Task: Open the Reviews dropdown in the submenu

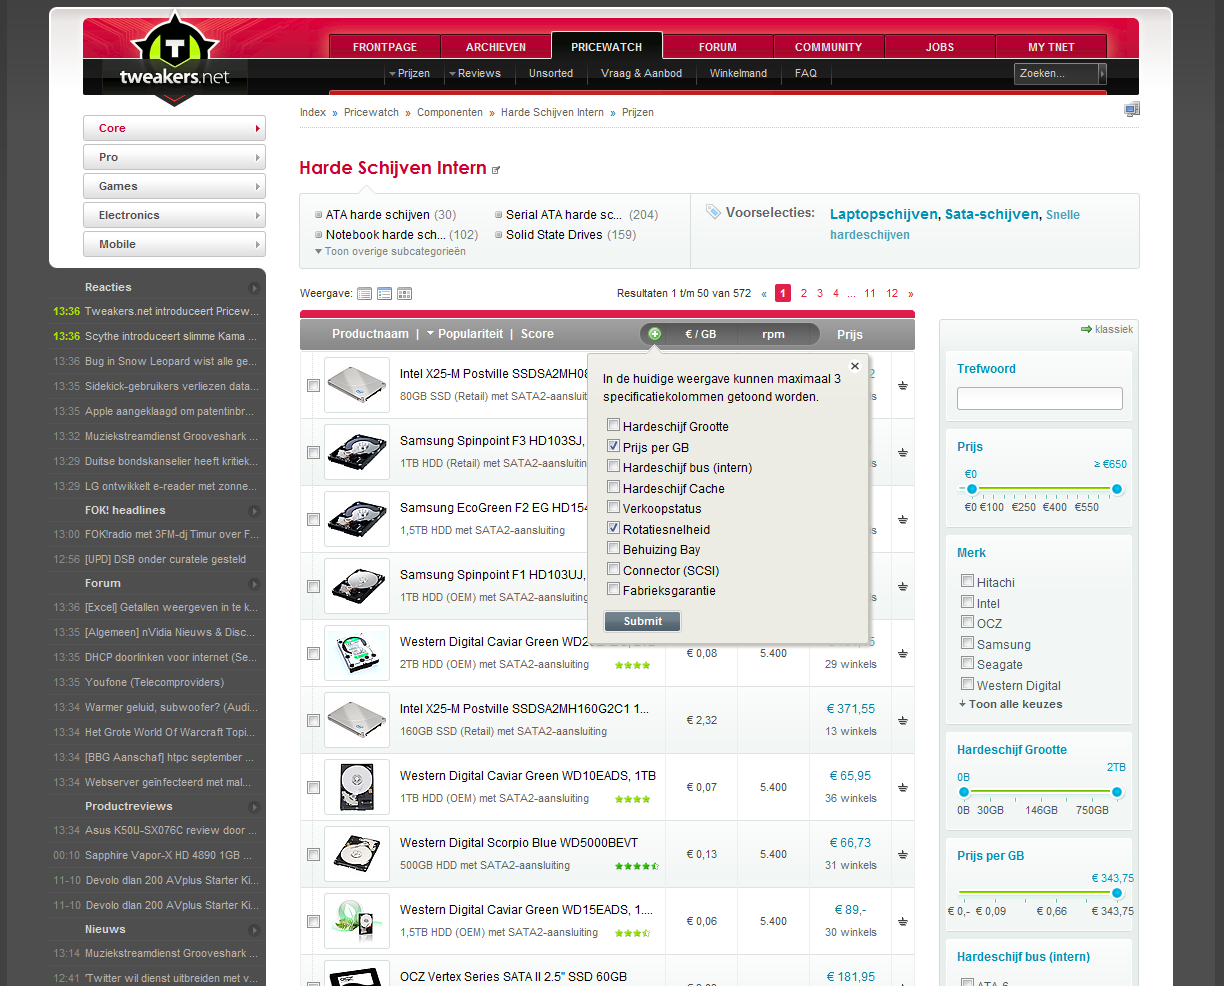Action: (x=475, y=73)
